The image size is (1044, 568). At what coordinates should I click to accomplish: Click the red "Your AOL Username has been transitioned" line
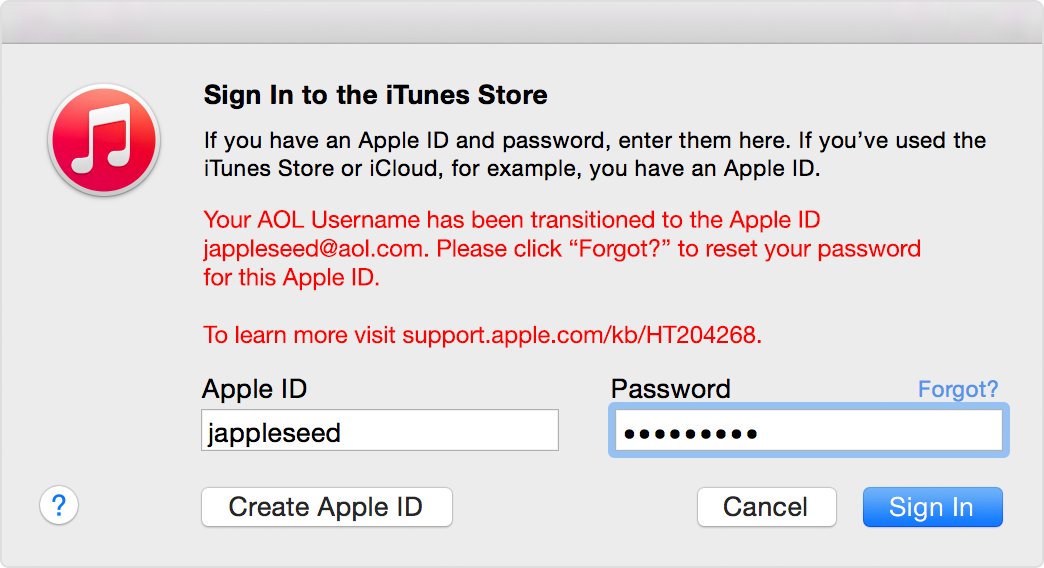511,220
